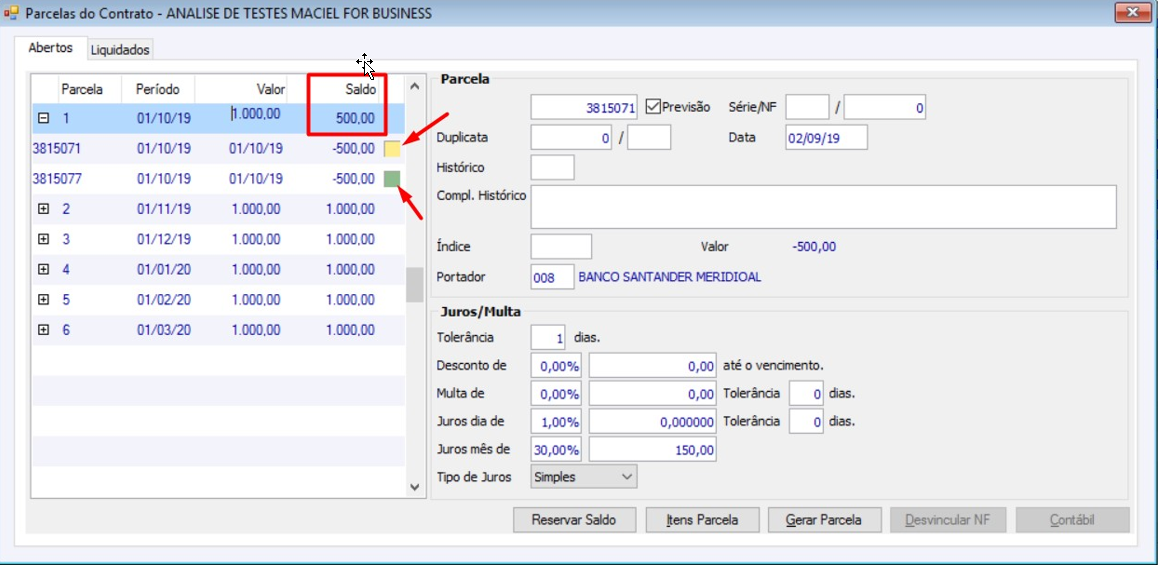Expand parcela 5 row
Viewport: 1158px width, 567px height.
click(44, 300)
